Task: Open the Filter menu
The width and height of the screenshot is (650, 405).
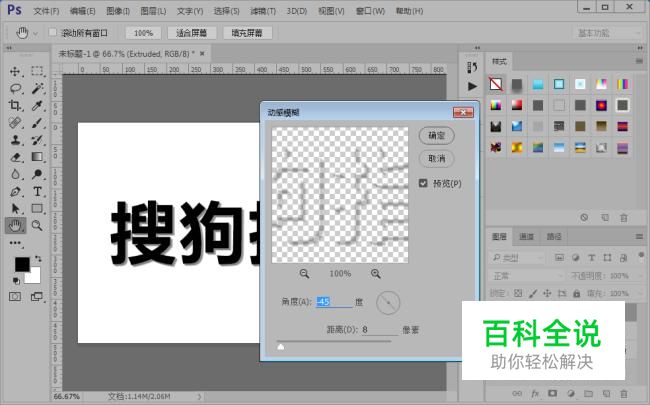Action: coord(263,11)
